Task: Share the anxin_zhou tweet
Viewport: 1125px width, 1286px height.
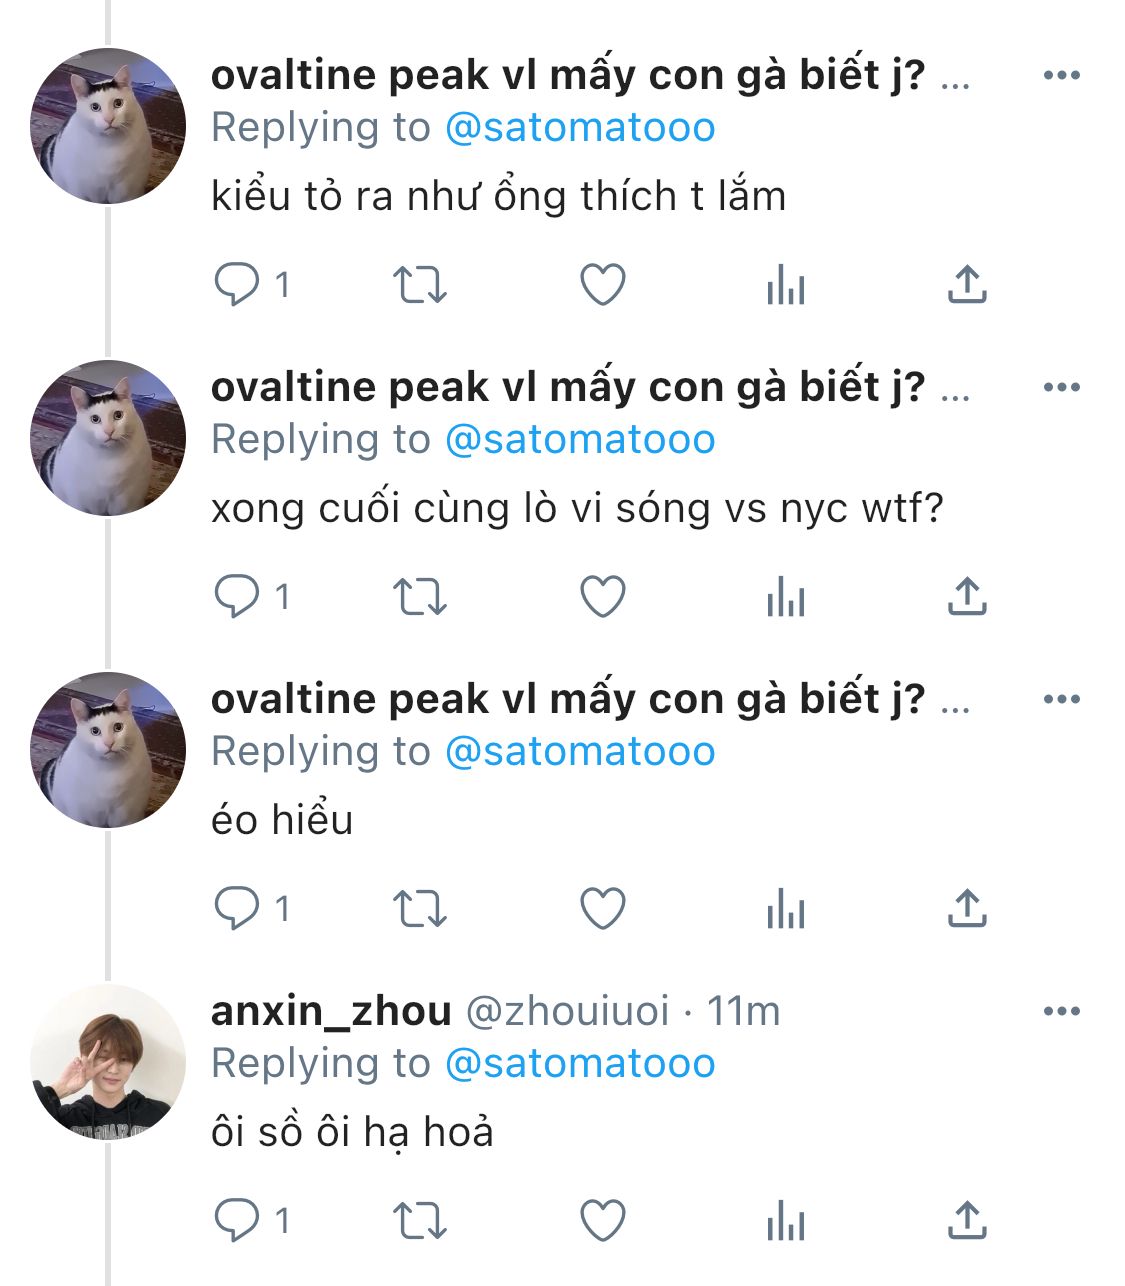Action: 966,1221
